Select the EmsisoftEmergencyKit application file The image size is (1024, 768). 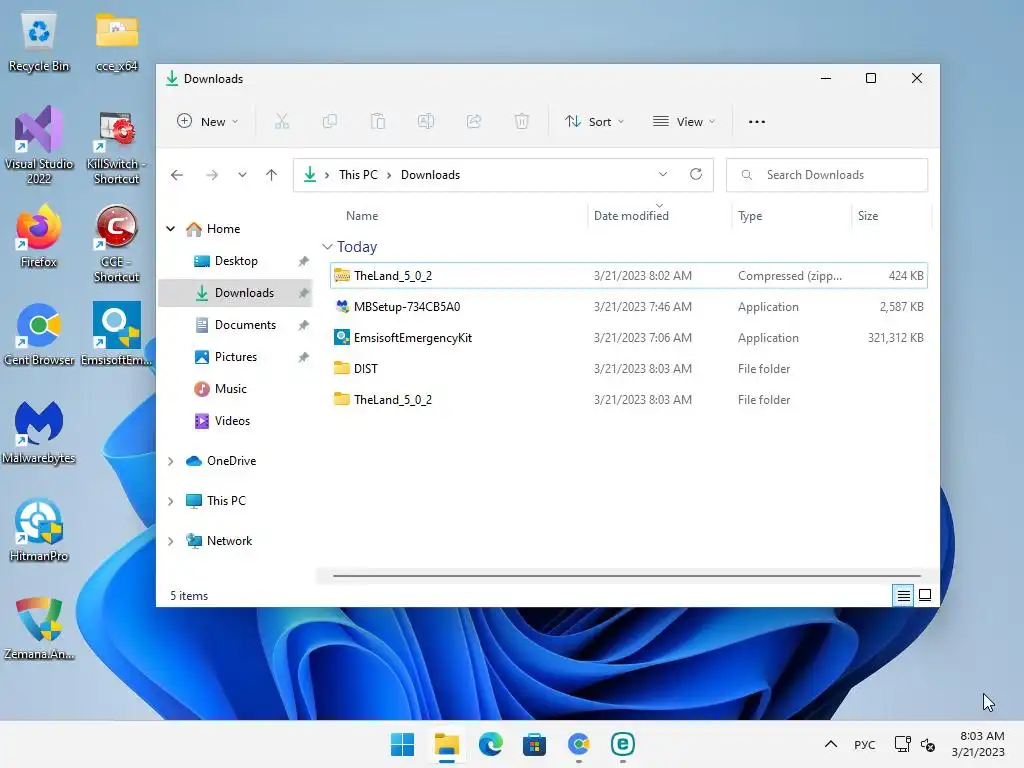(629, 338)
